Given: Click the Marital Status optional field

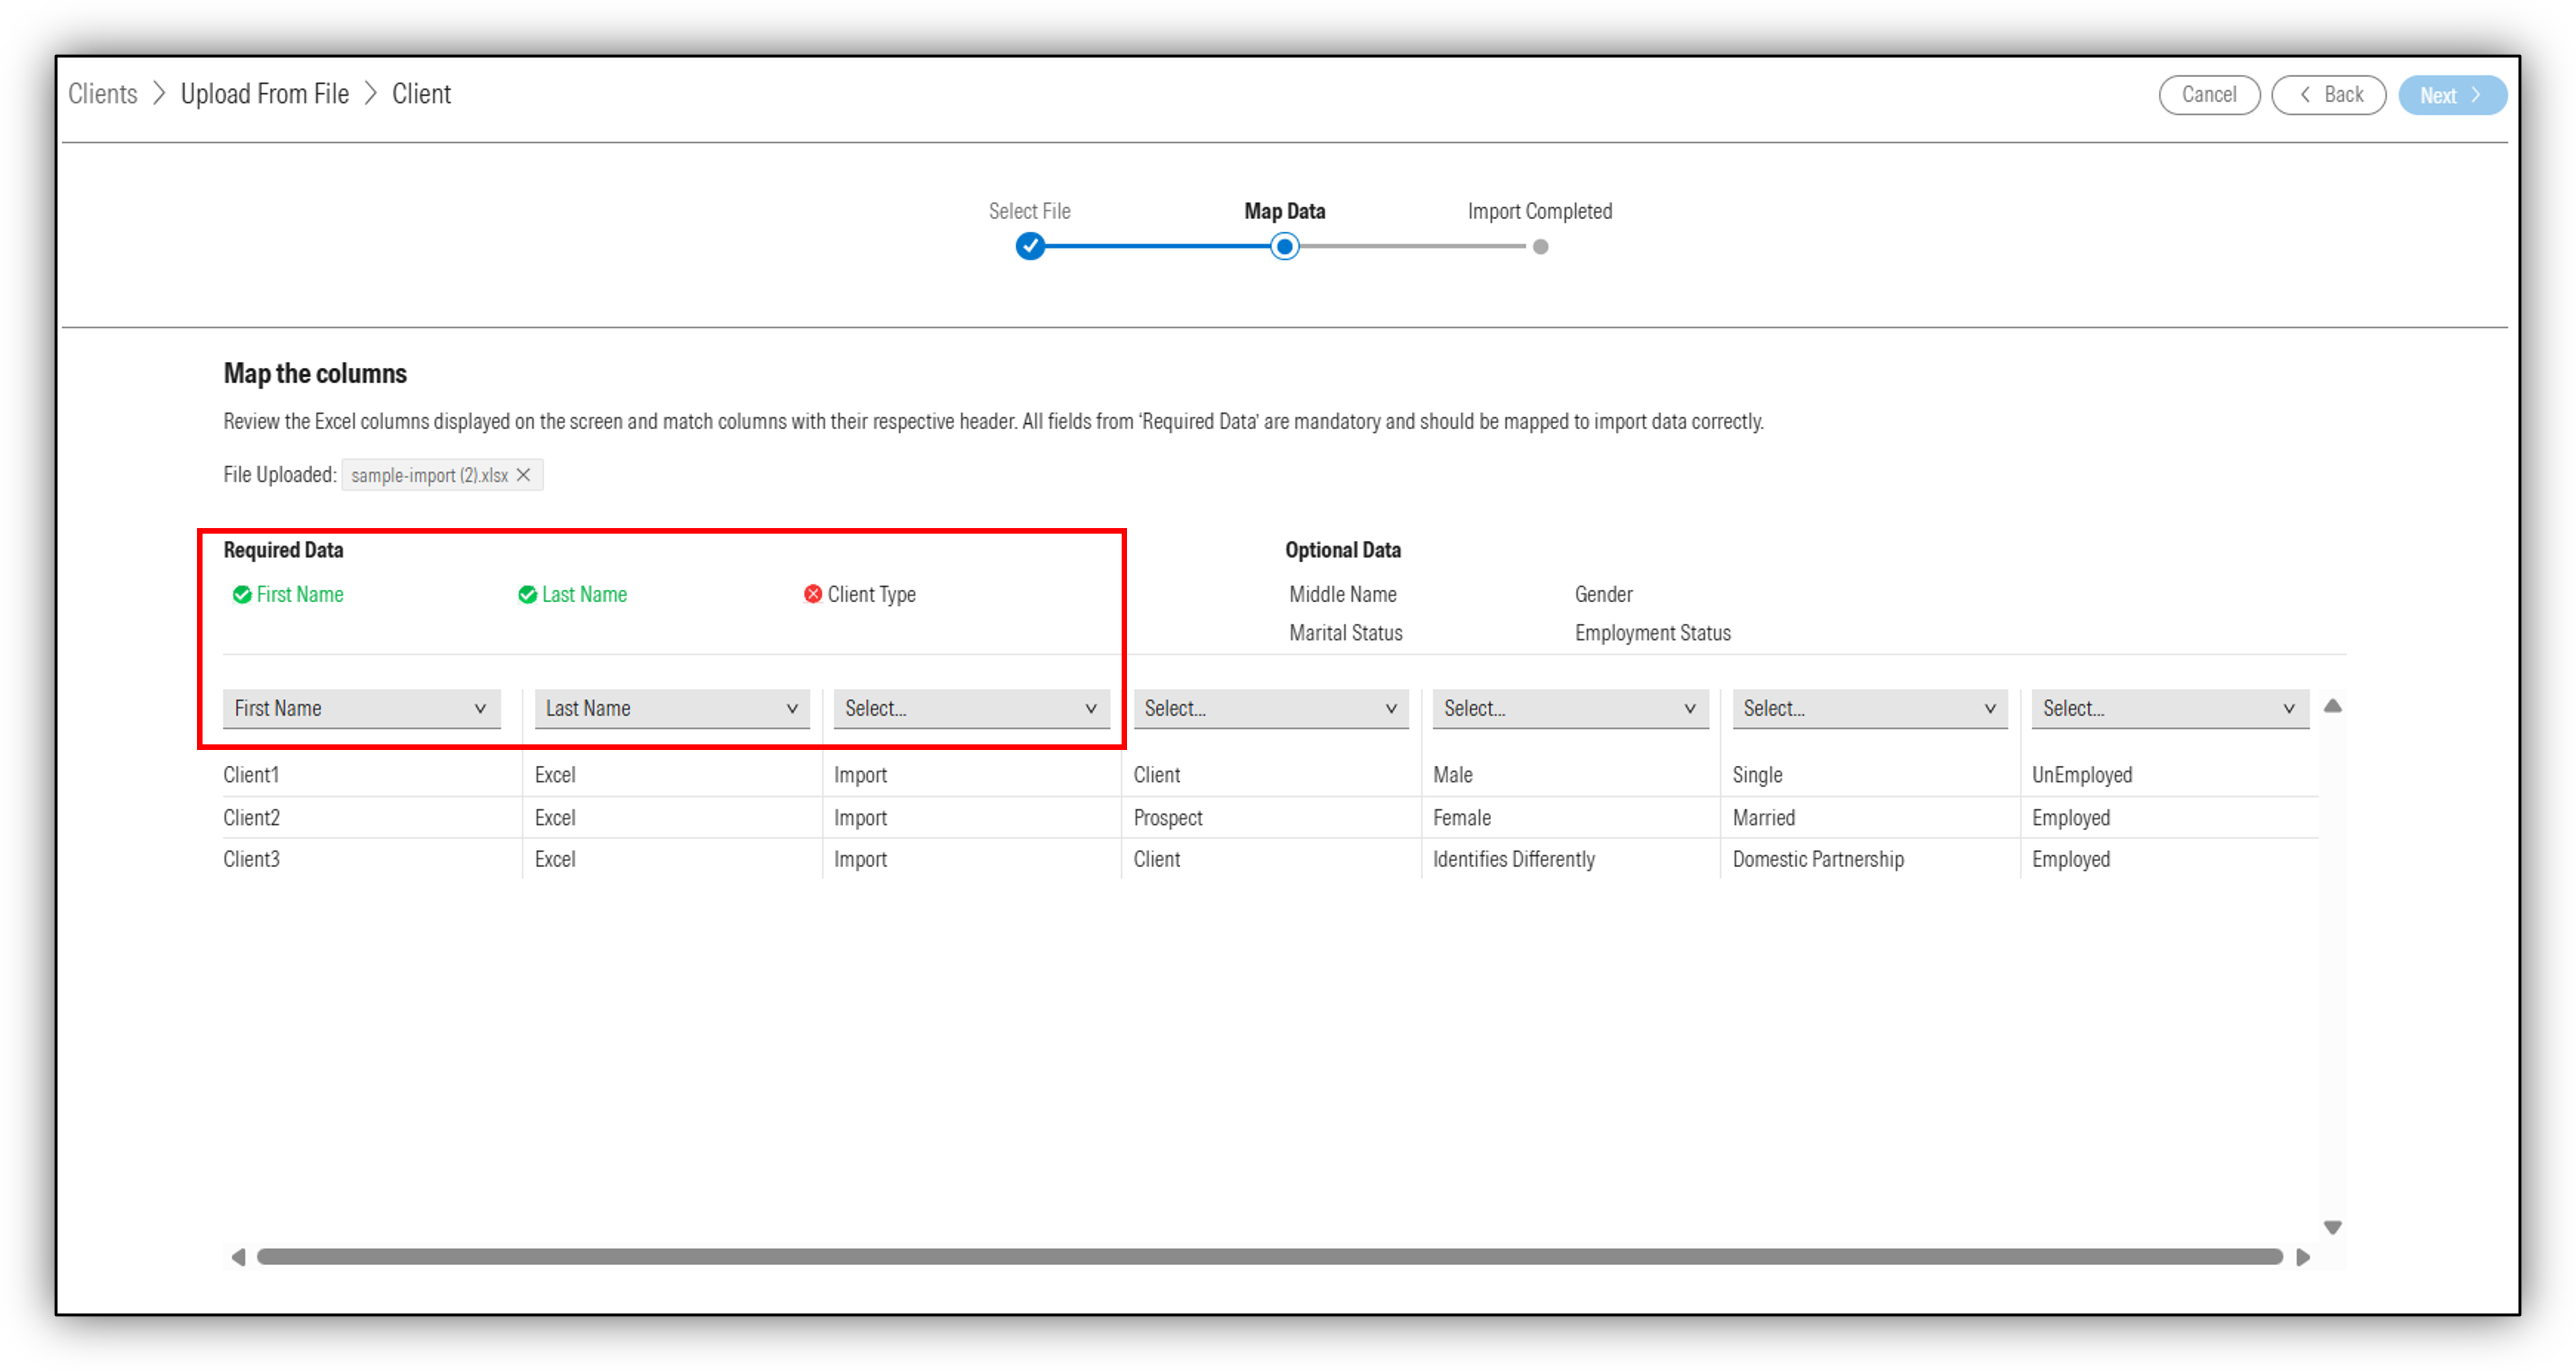Looking at the screenshot, I should 1346,633.
